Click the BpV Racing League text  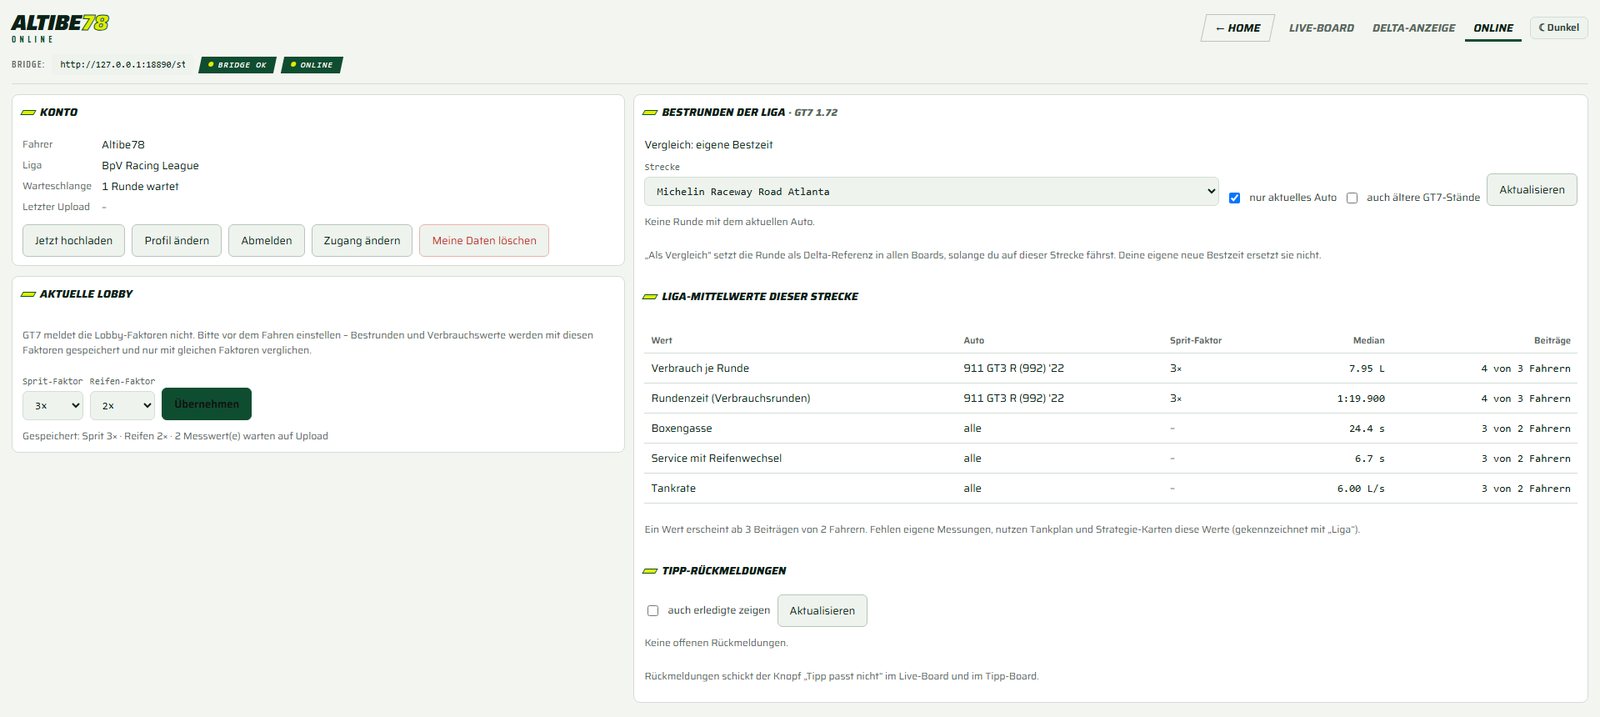150,166
